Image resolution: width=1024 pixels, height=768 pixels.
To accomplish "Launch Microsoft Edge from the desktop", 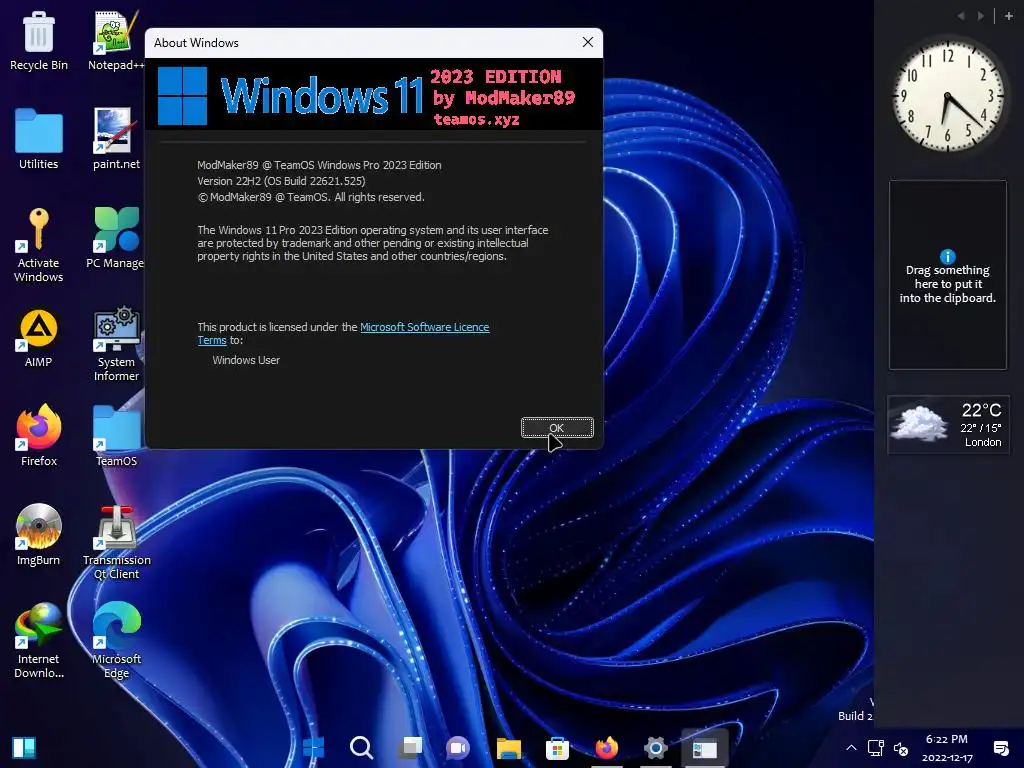I will 116,641.
